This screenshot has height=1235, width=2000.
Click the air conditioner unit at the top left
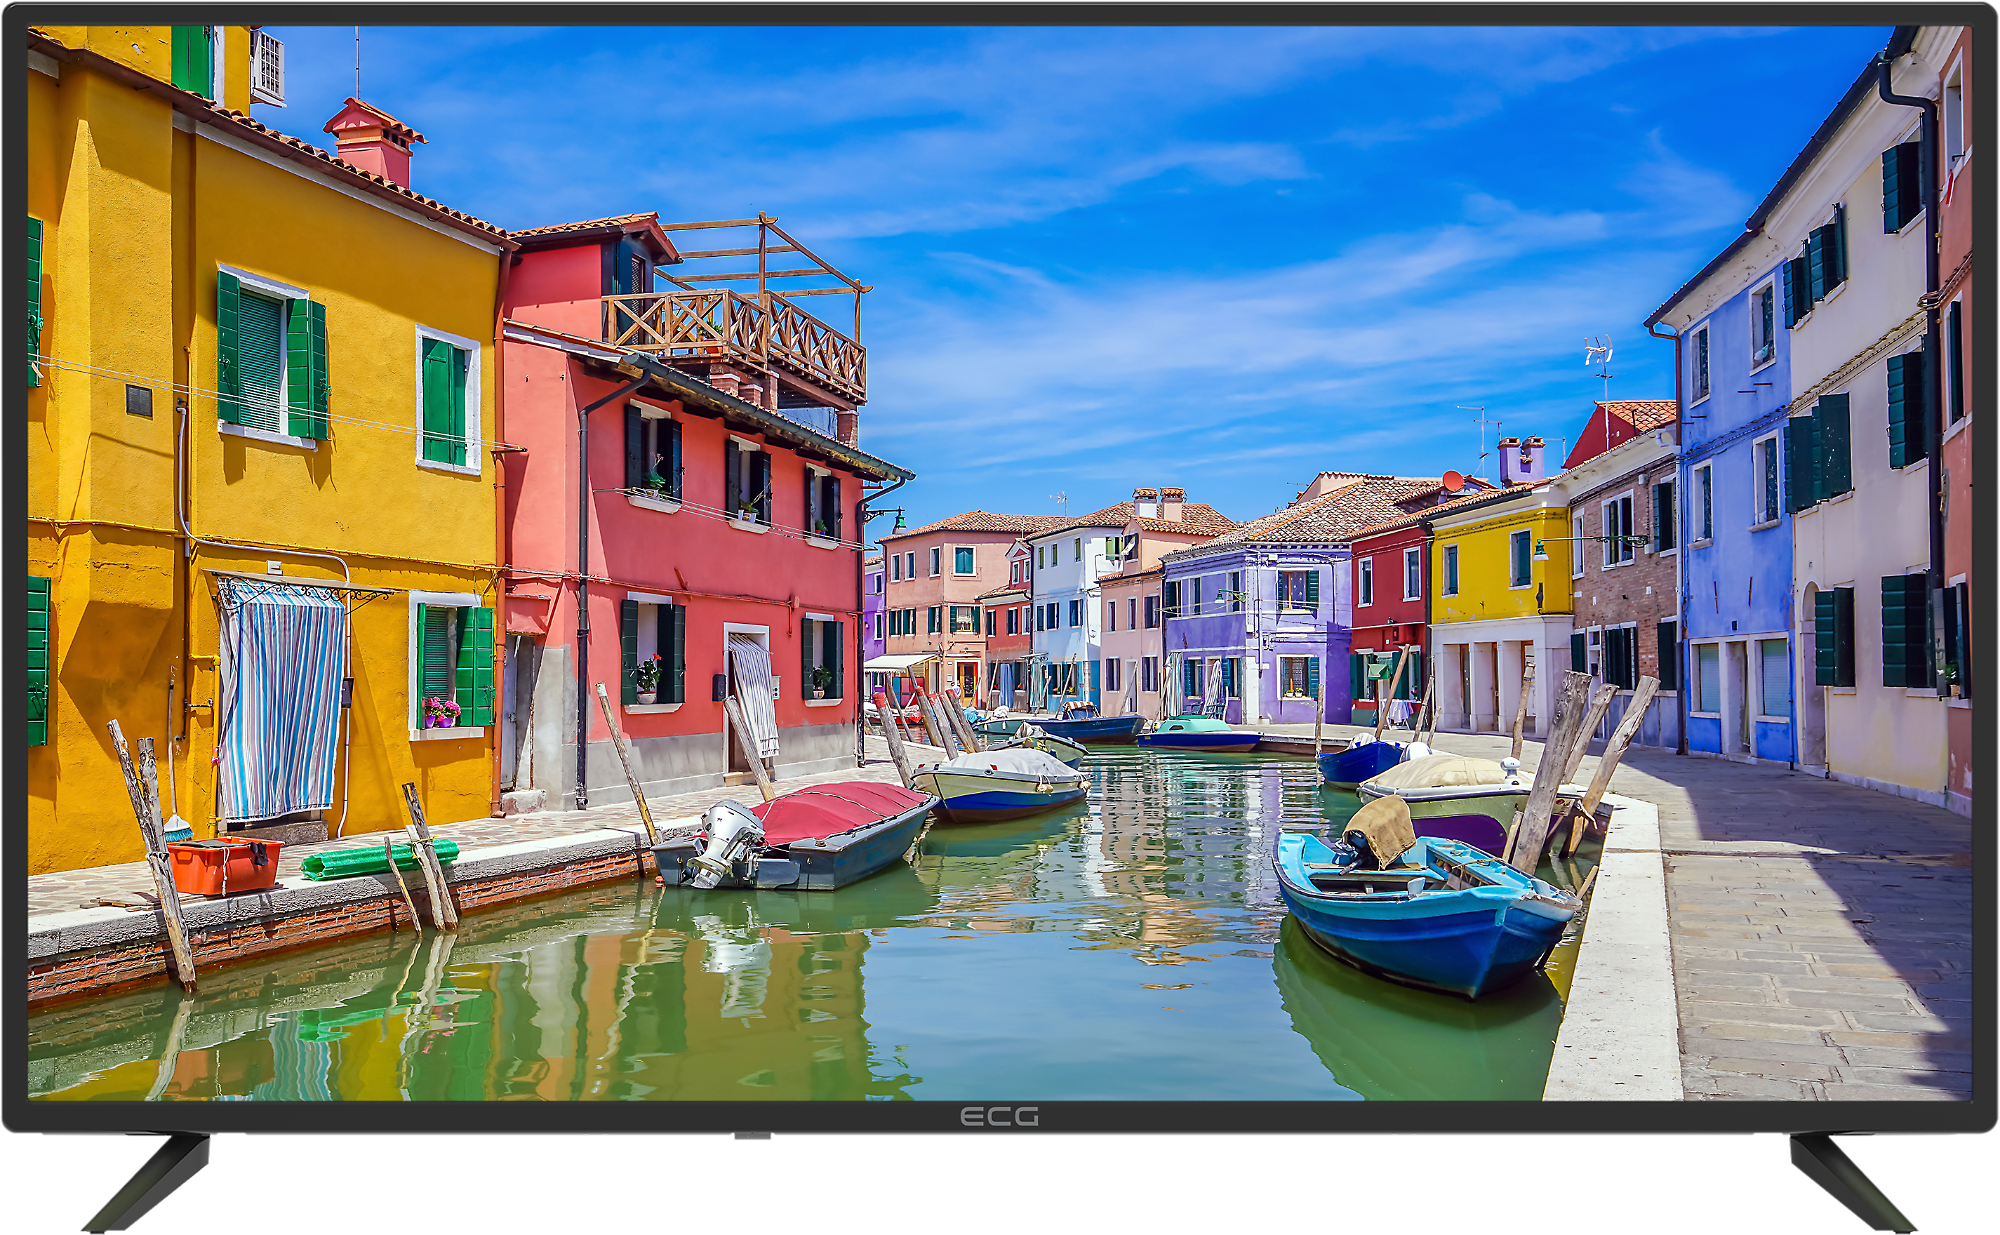click(267, 67)
